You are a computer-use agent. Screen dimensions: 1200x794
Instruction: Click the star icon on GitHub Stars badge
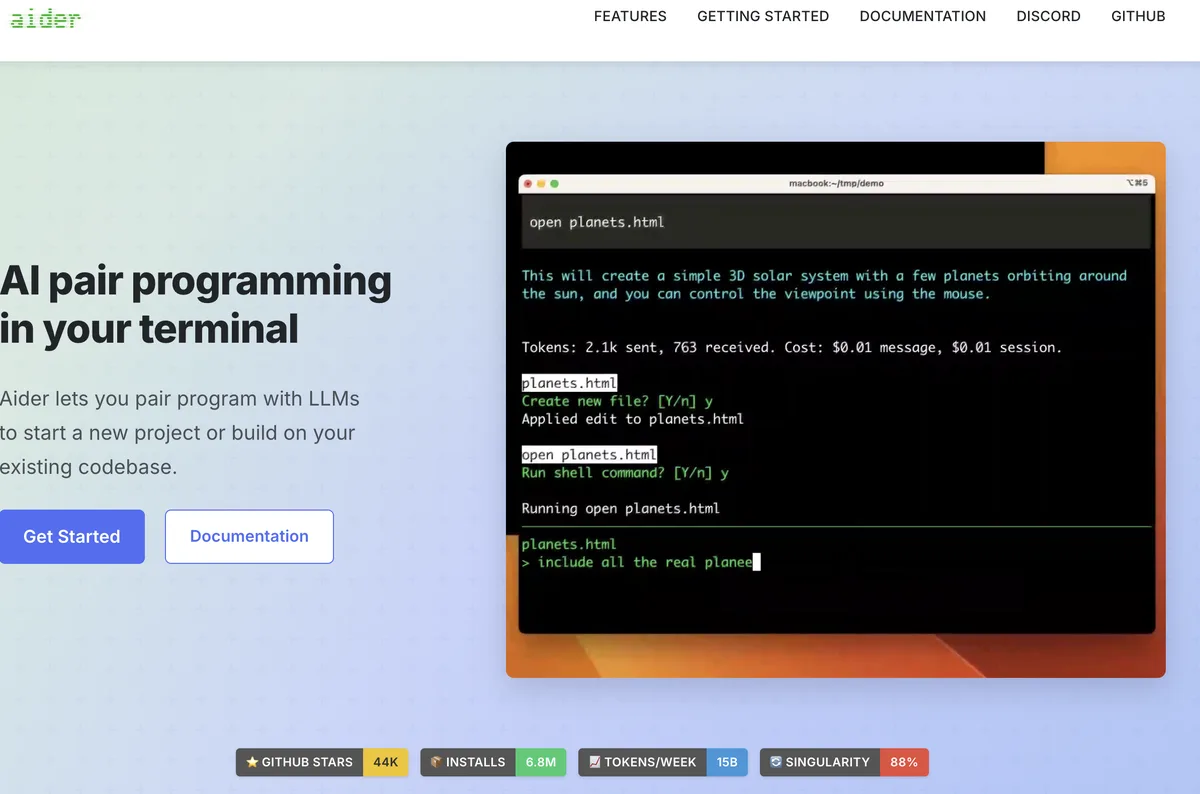point(252,762)
